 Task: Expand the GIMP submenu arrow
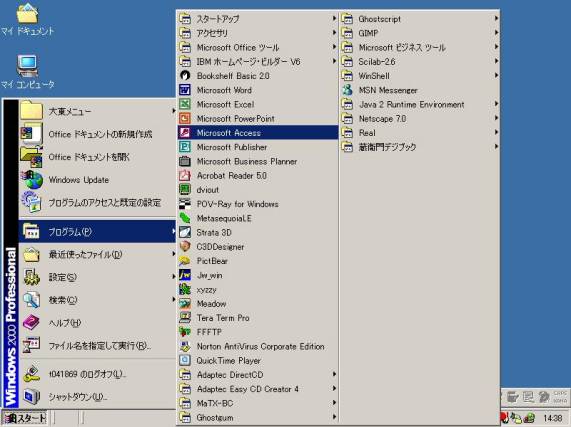496,32
